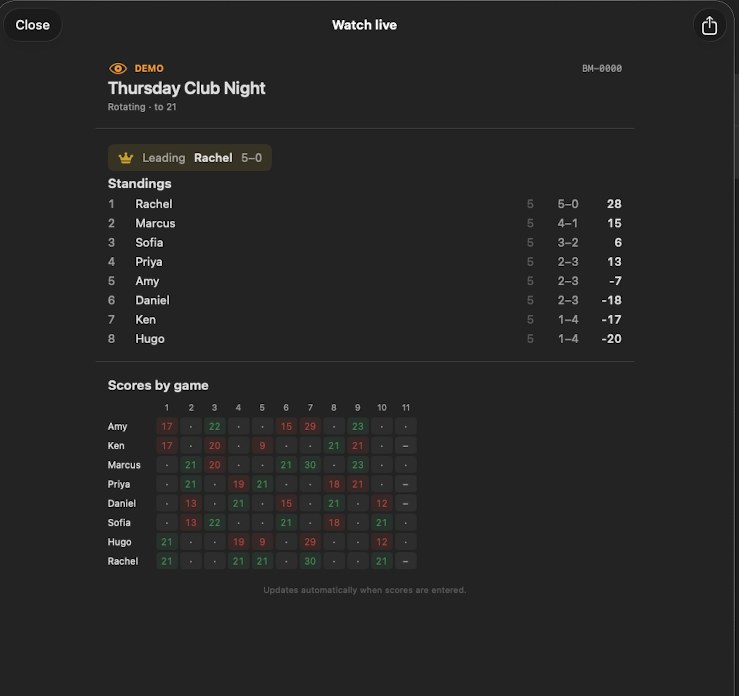Screen dimensions: 739x696
Task: Click Daniel's game 2 score 13
Action: click(191, 504)
